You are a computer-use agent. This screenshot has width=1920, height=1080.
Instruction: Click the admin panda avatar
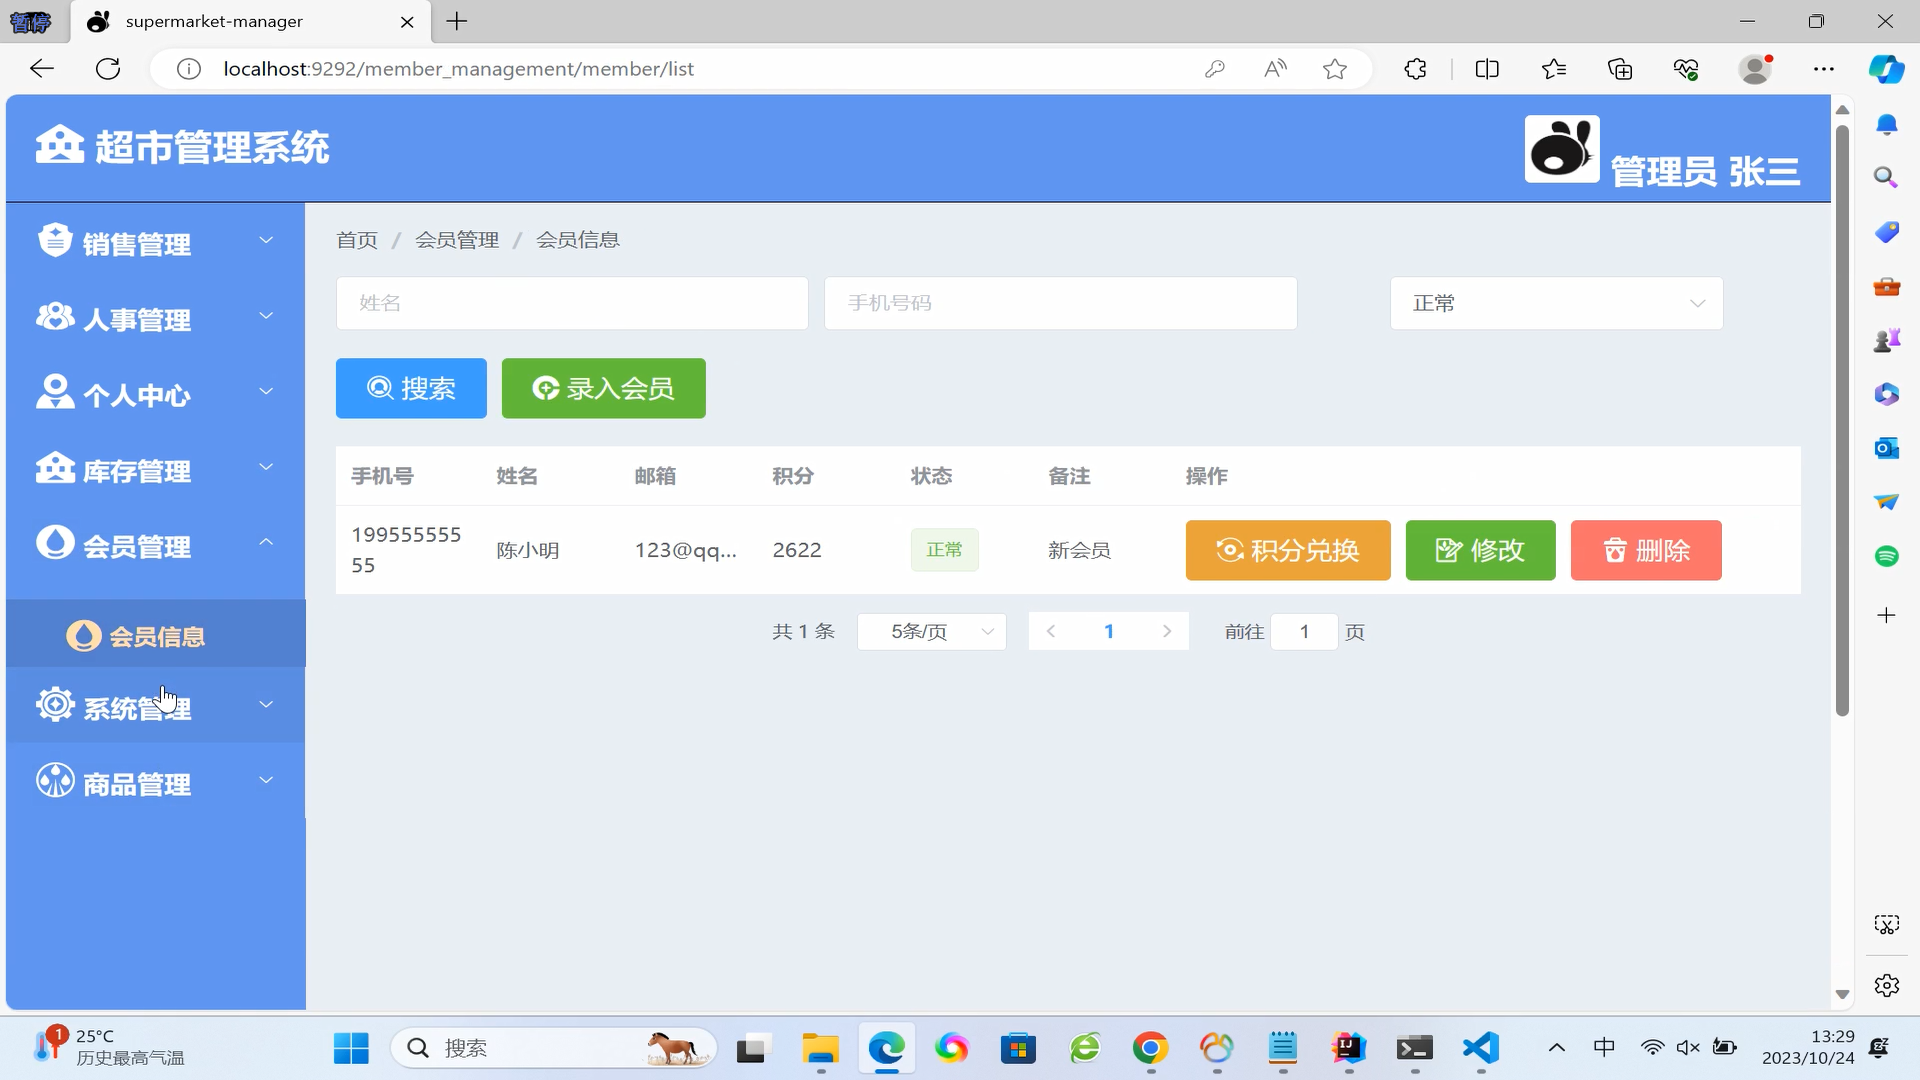pyautogui.click(x=1561, y=149)
